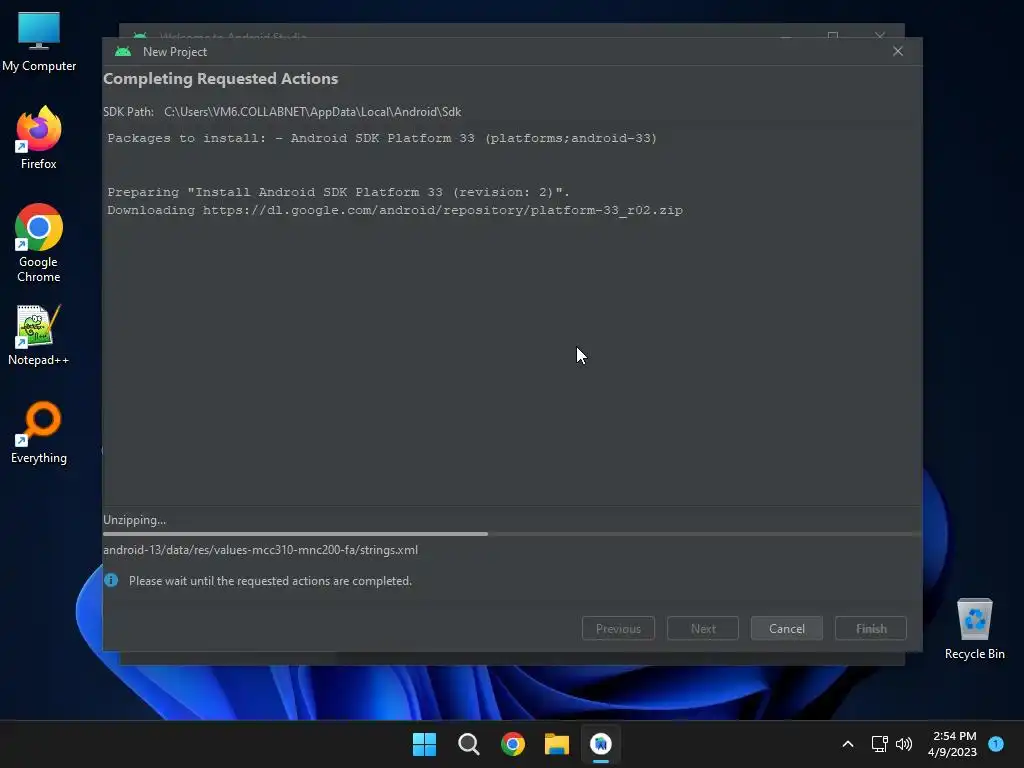Click the 'Preparing "Install Android SDK Platform 33' line
Viewport: 1024px width, 768px height.
[338, 192]
